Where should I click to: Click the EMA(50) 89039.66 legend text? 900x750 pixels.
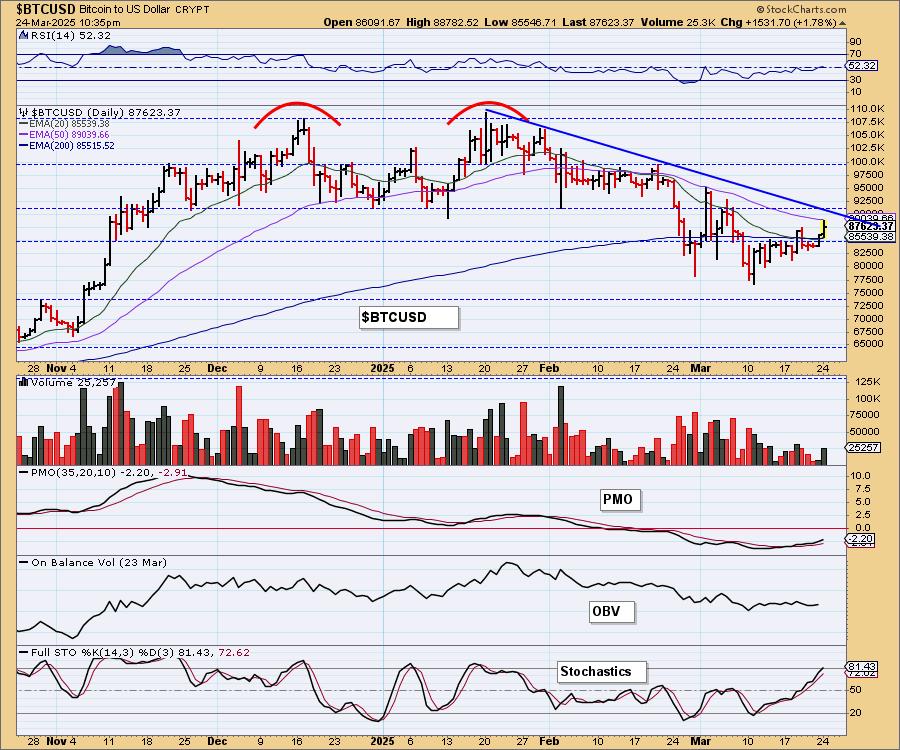click(71, 134)
